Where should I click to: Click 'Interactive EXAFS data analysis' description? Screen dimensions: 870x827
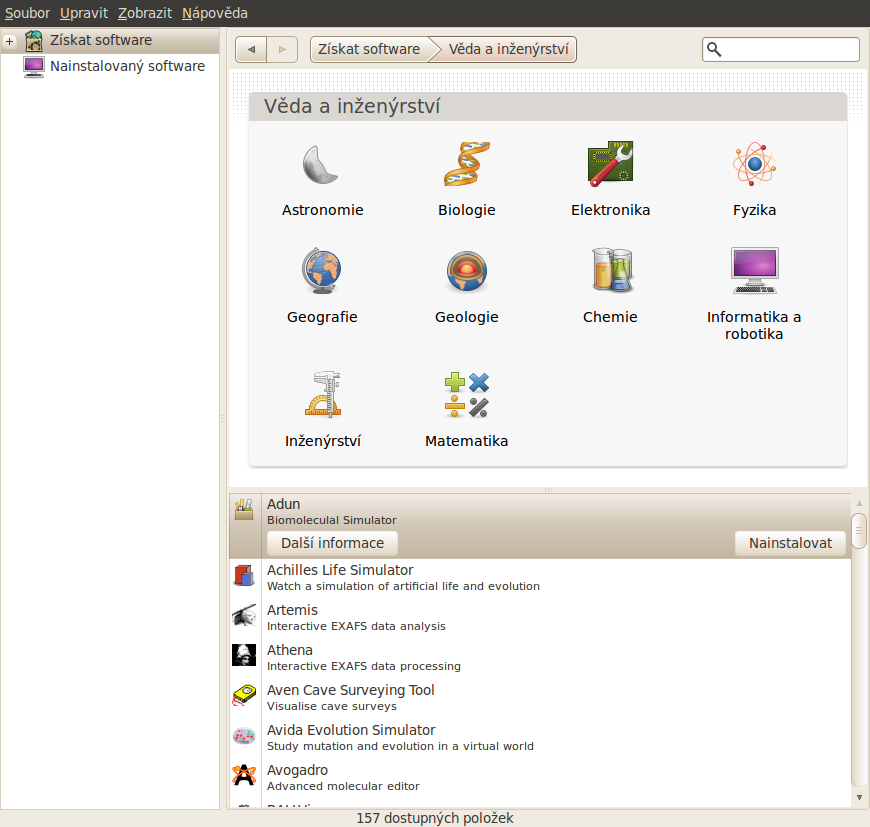point(356,626)
